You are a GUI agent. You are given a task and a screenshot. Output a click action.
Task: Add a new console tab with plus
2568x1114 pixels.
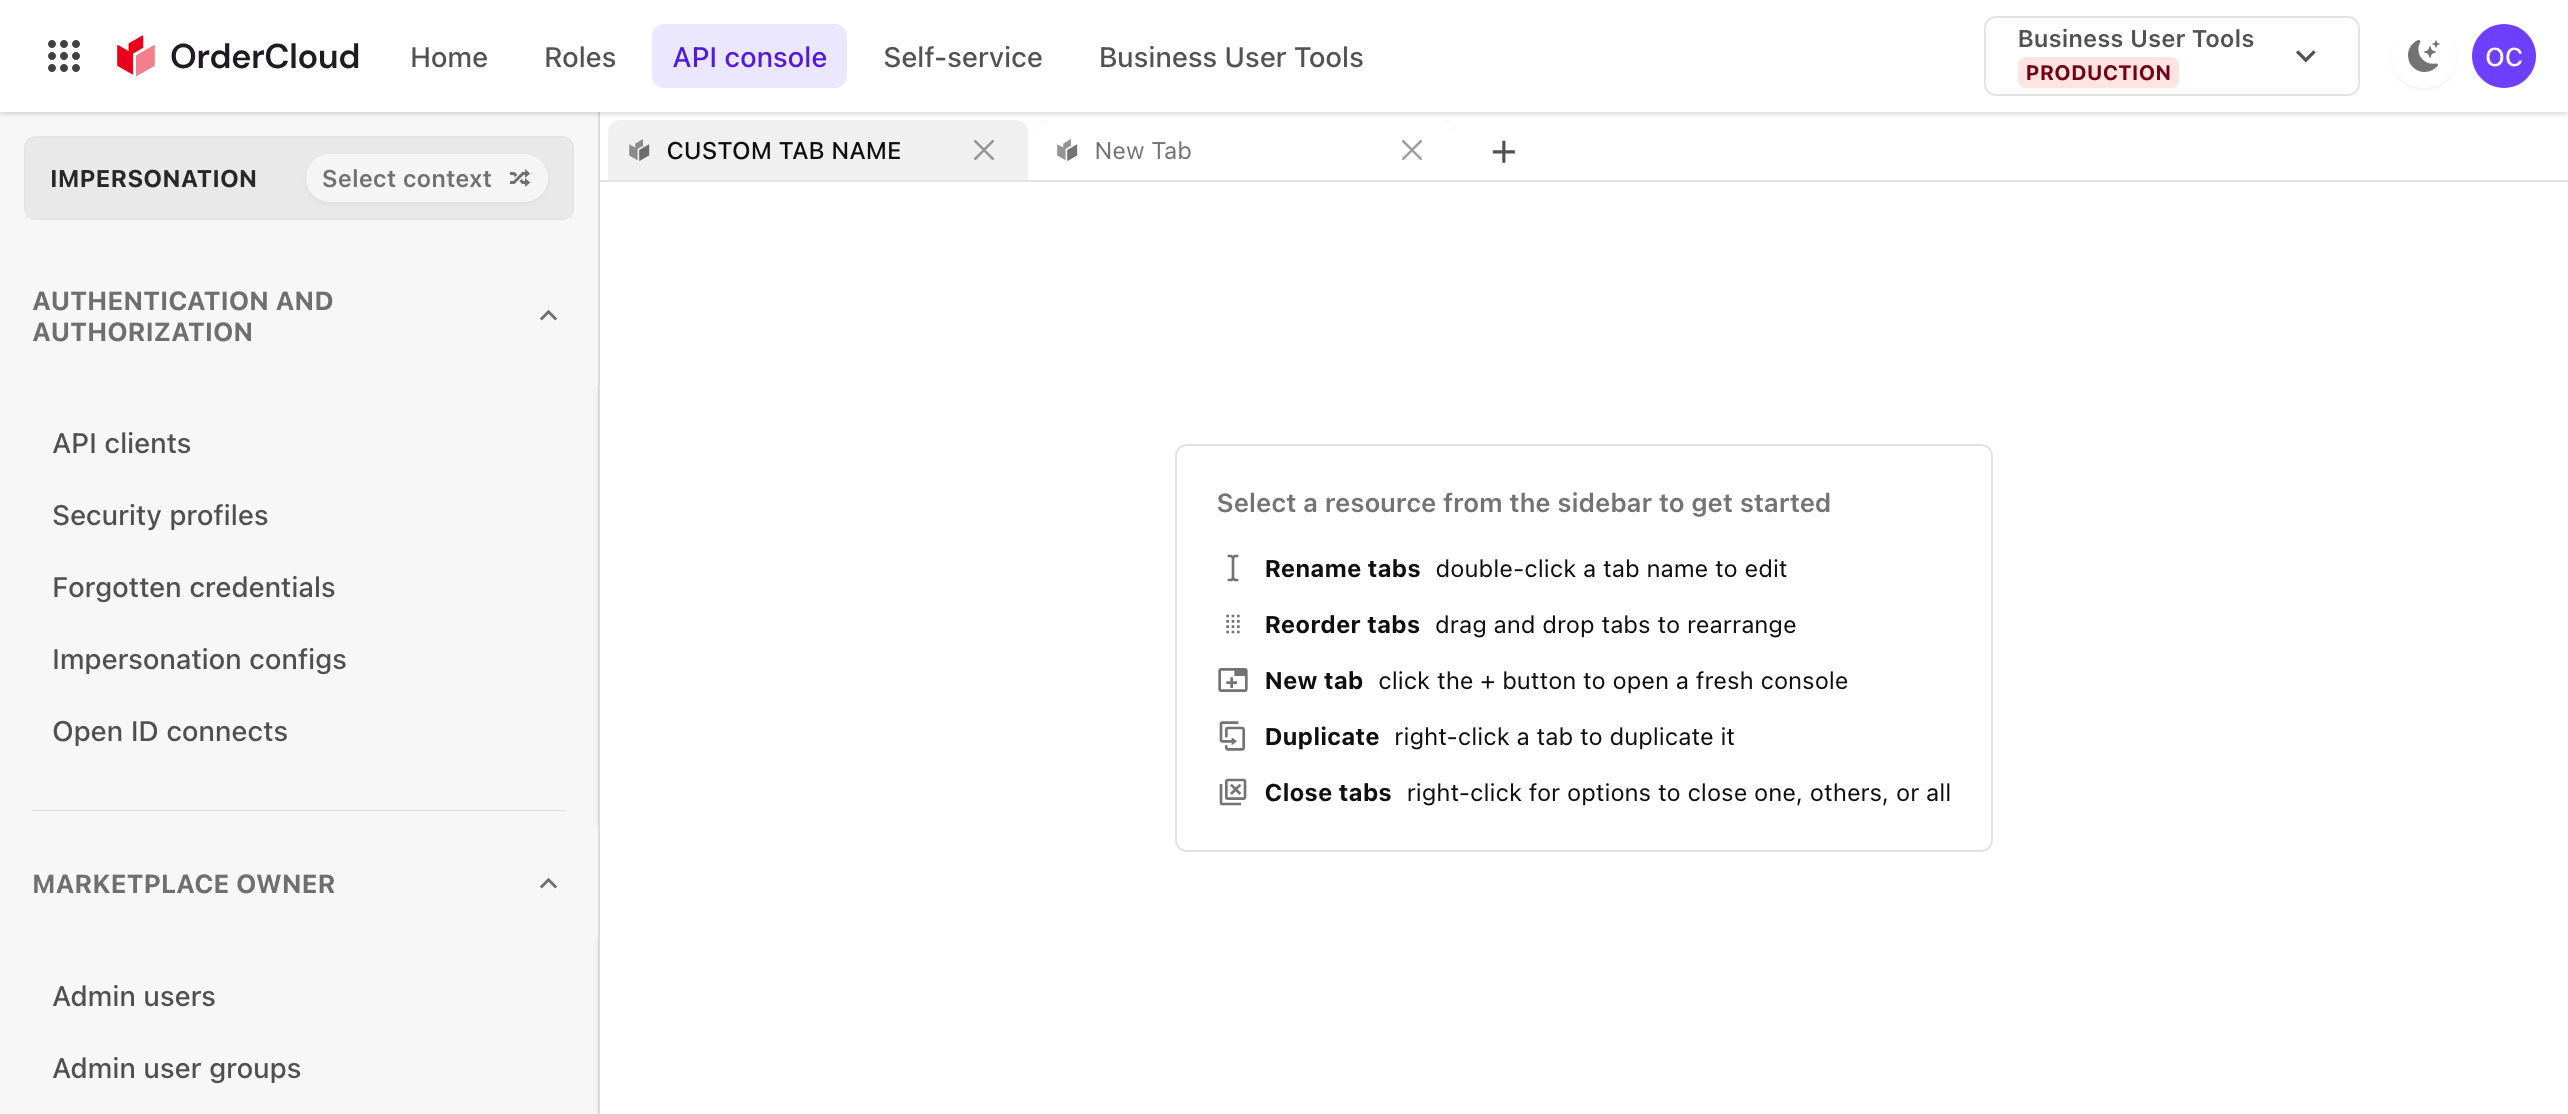pos(1503,151)
